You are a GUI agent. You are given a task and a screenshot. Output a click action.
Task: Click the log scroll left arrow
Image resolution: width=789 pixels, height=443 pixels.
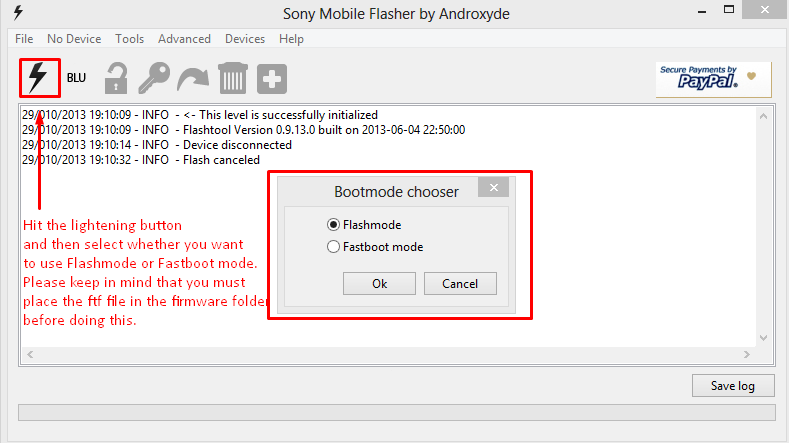click(30, 354)
